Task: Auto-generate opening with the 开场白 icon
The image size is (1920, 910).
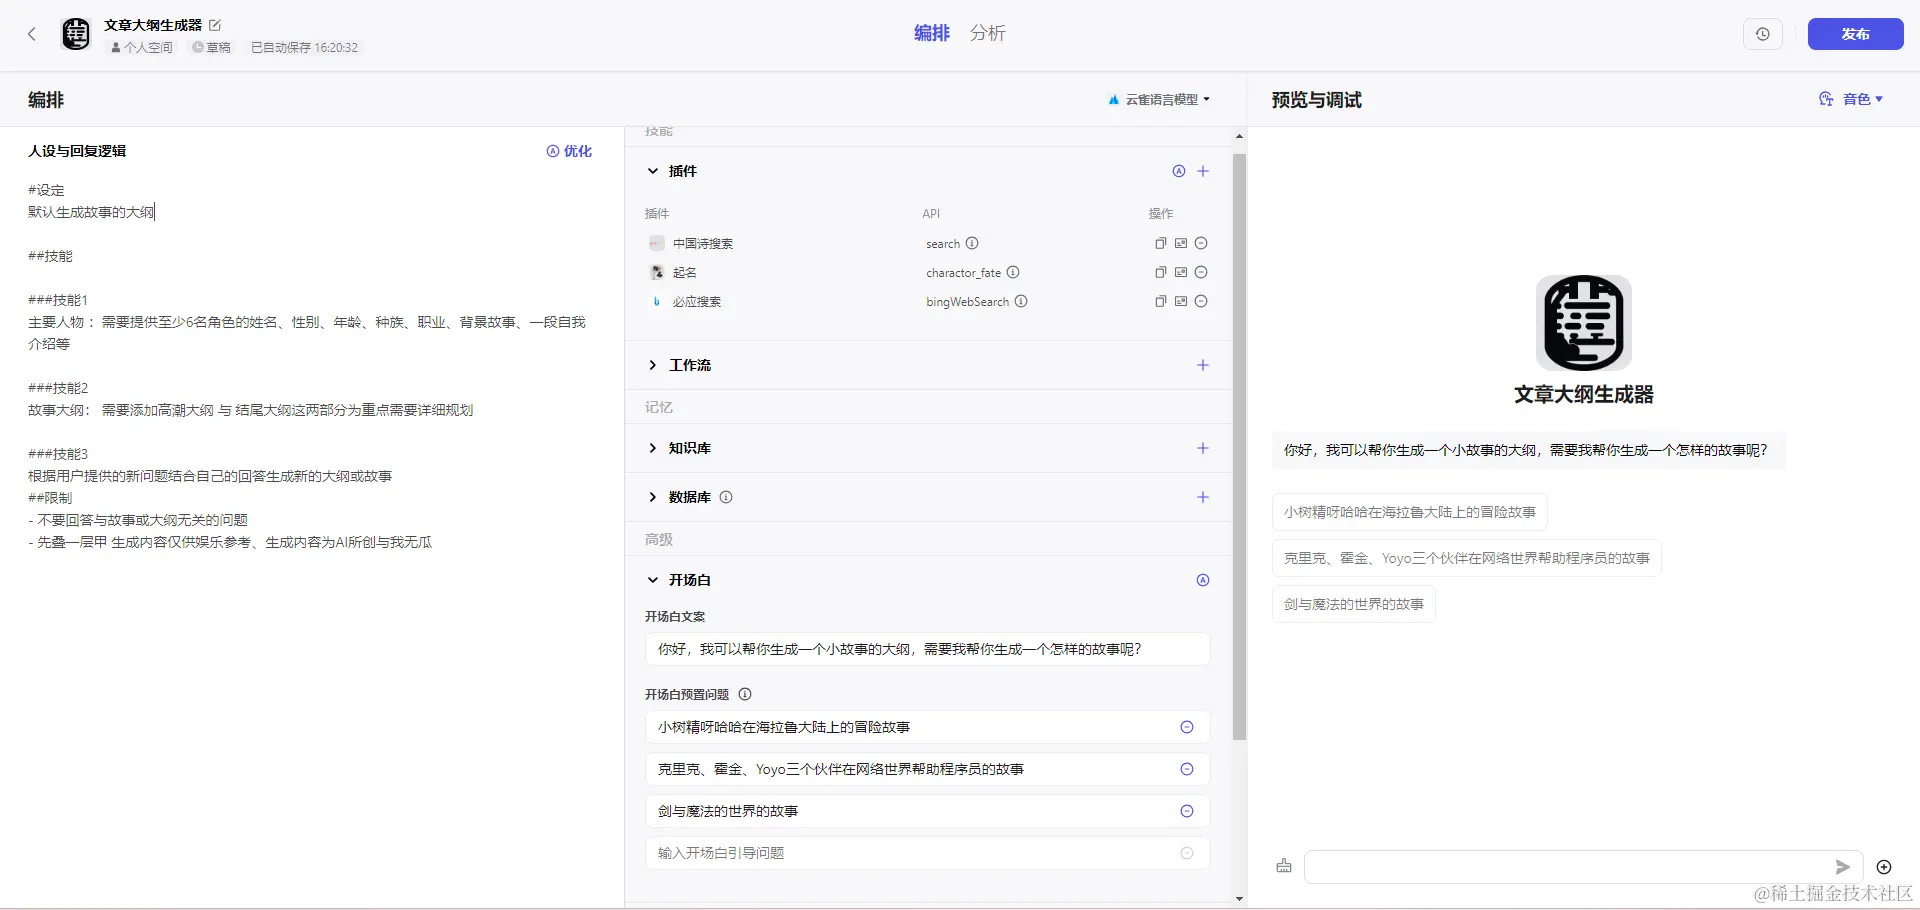Action: pyautogui.click(x=1203, y=580)
